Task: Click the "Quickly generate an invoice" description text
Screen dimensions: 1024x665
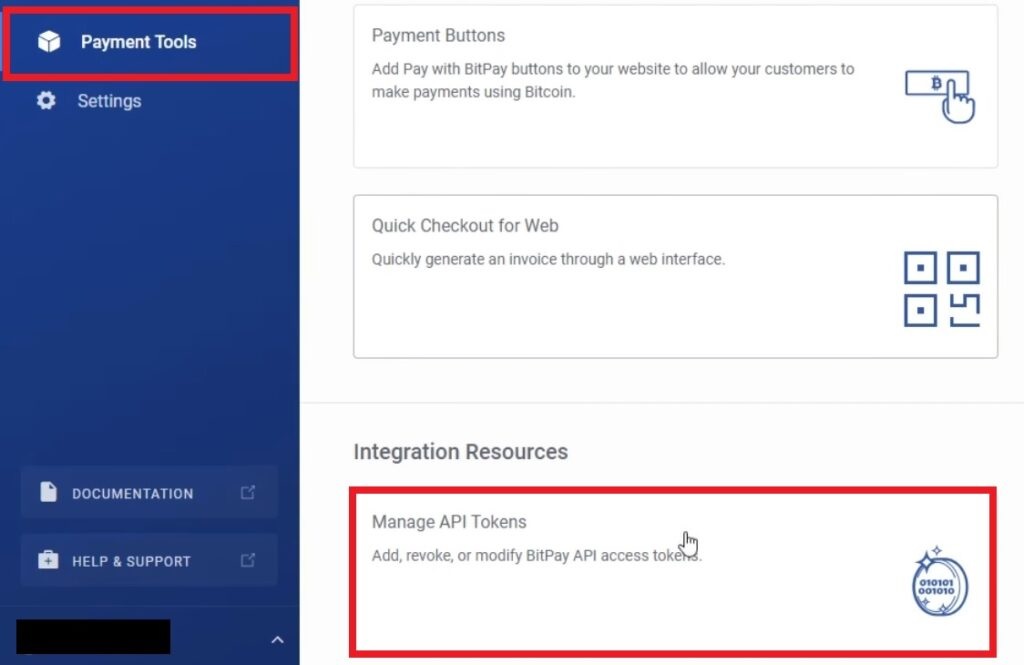Action: (548, 259)
